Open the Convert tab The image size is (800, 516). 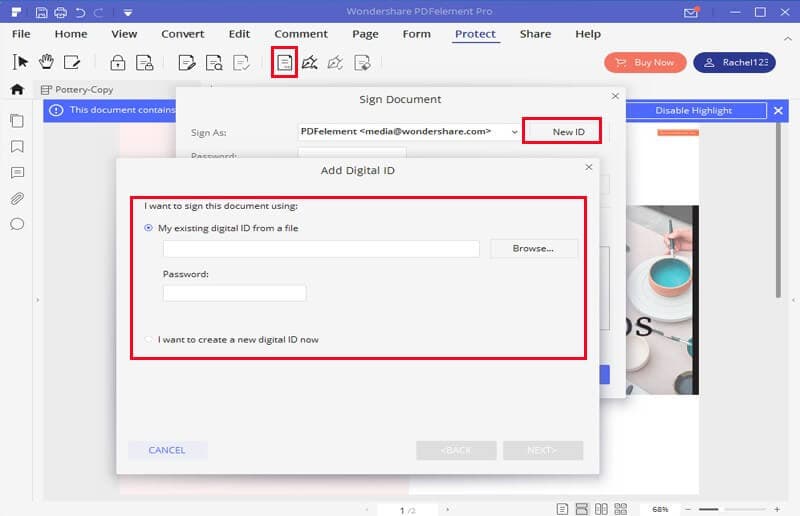coord(183,34)
